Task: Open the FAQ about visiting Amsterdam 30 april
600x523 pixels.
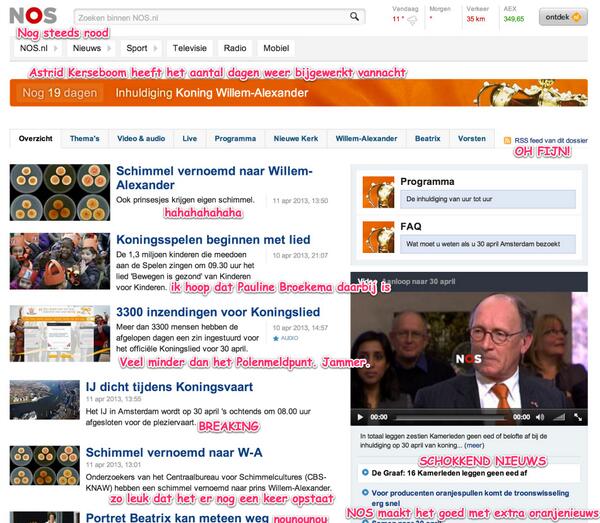Action: pyautogui.click(x=488, y=244)
